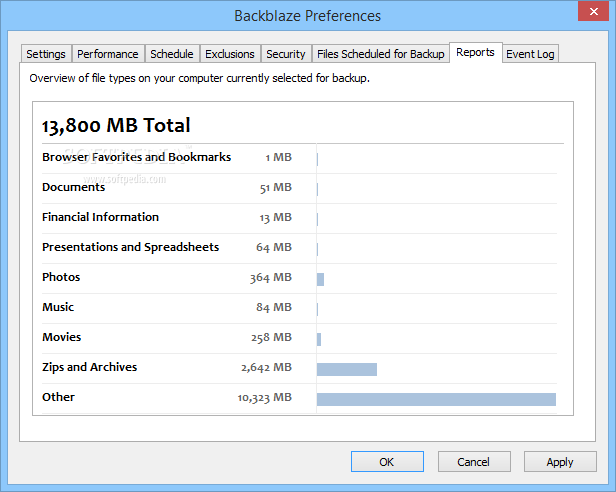
Task: Apply the preference changes
Action: tap(560, 462)
